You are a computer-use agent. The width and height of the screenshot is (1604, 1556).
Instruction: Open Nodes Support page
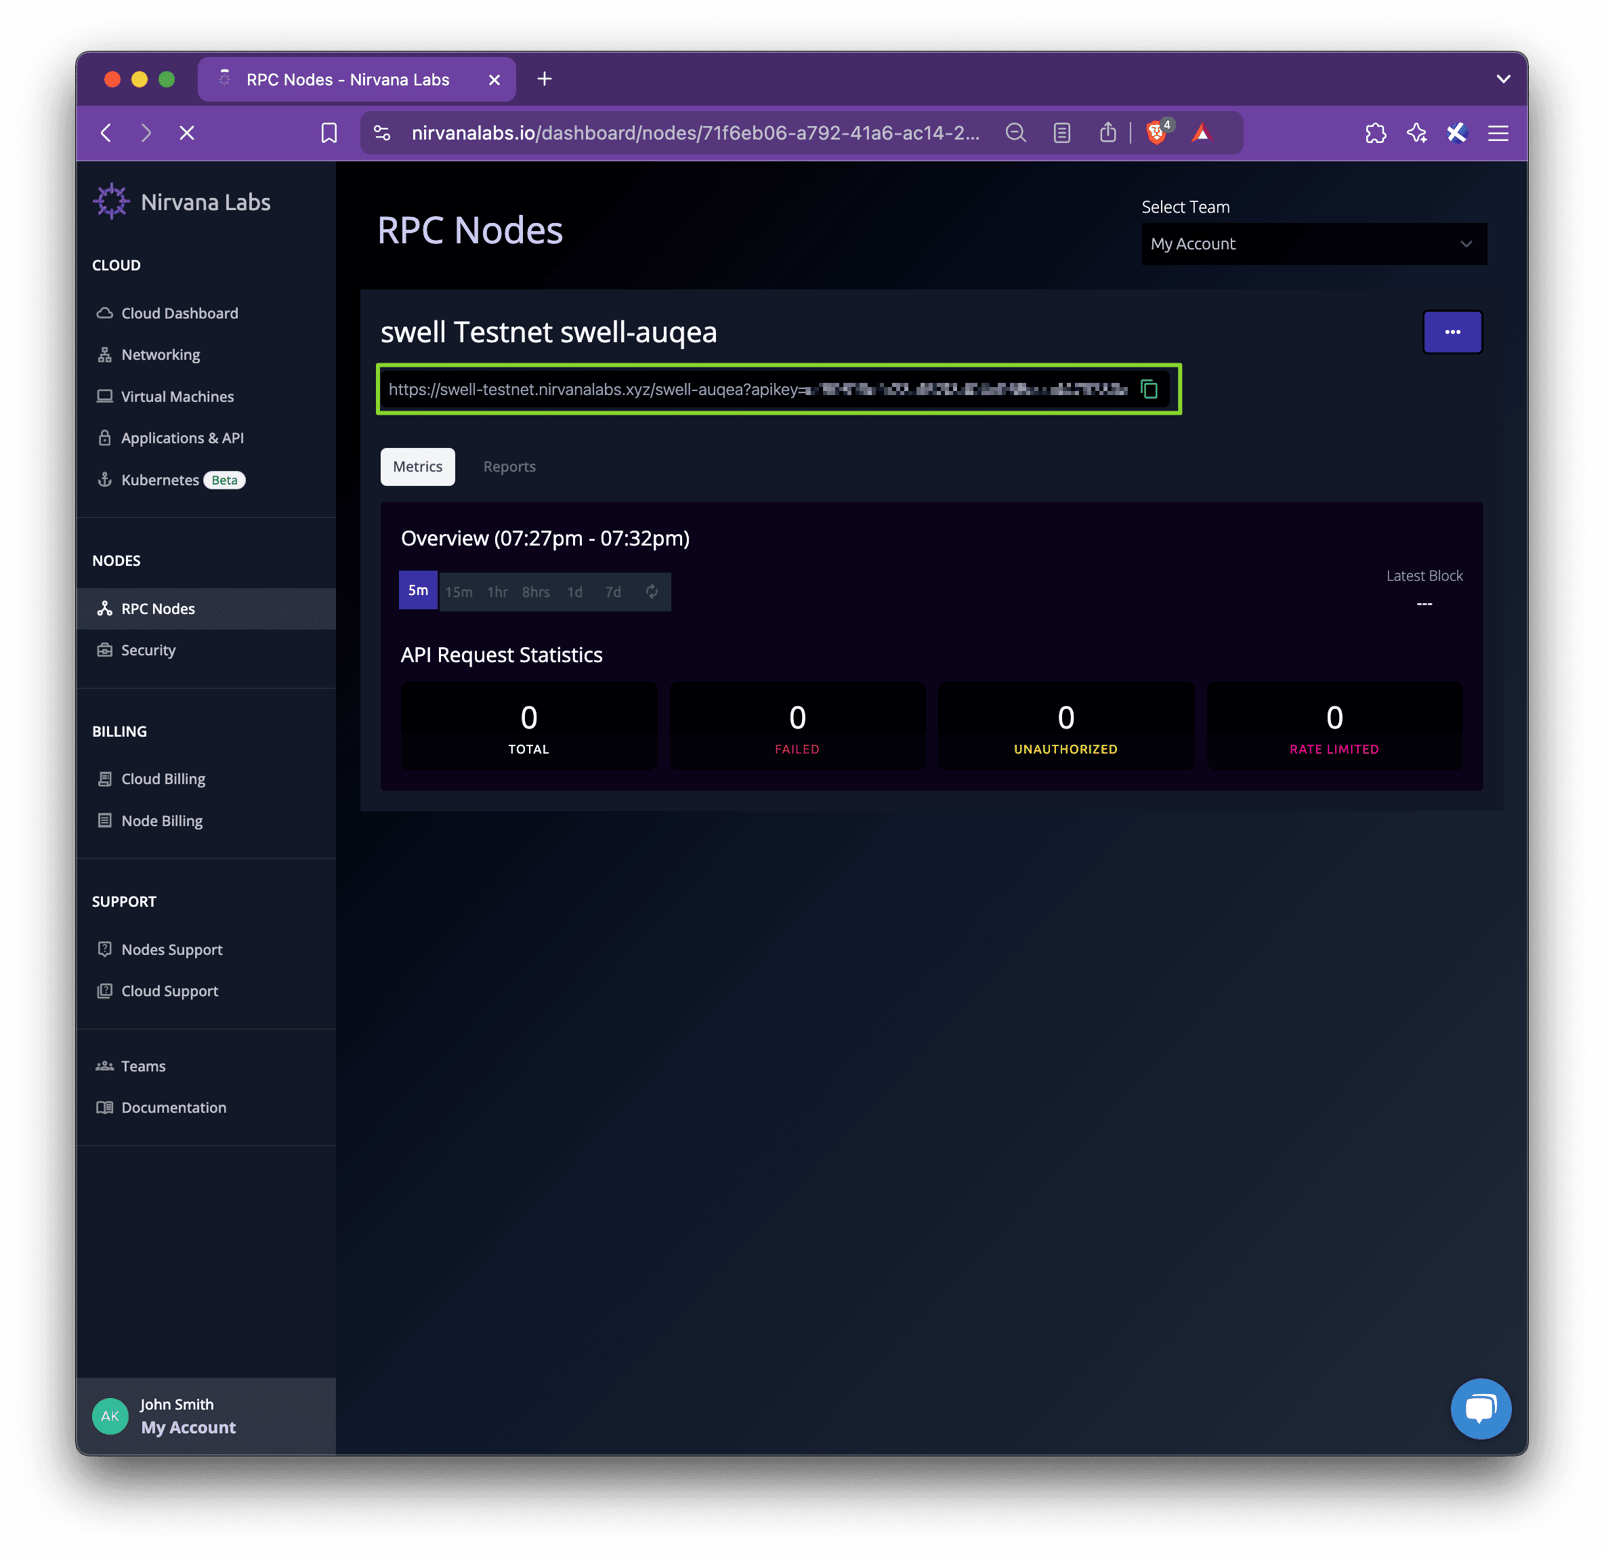[x=206, y=950]
